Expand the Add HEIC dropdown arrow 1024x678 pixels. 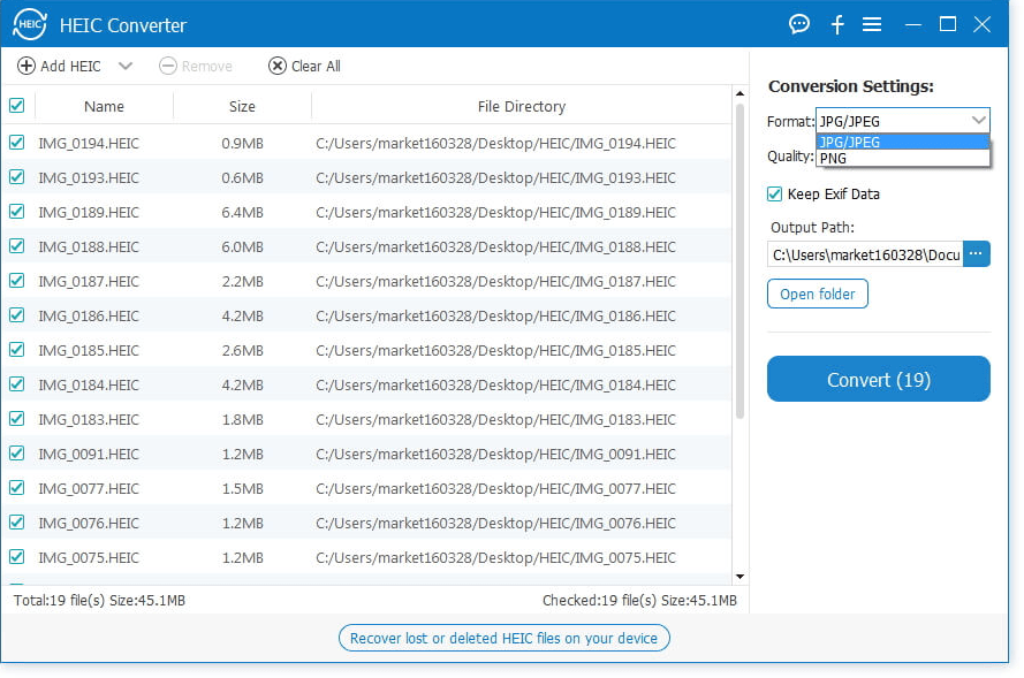pyautogui.click(x=125, y=66)
